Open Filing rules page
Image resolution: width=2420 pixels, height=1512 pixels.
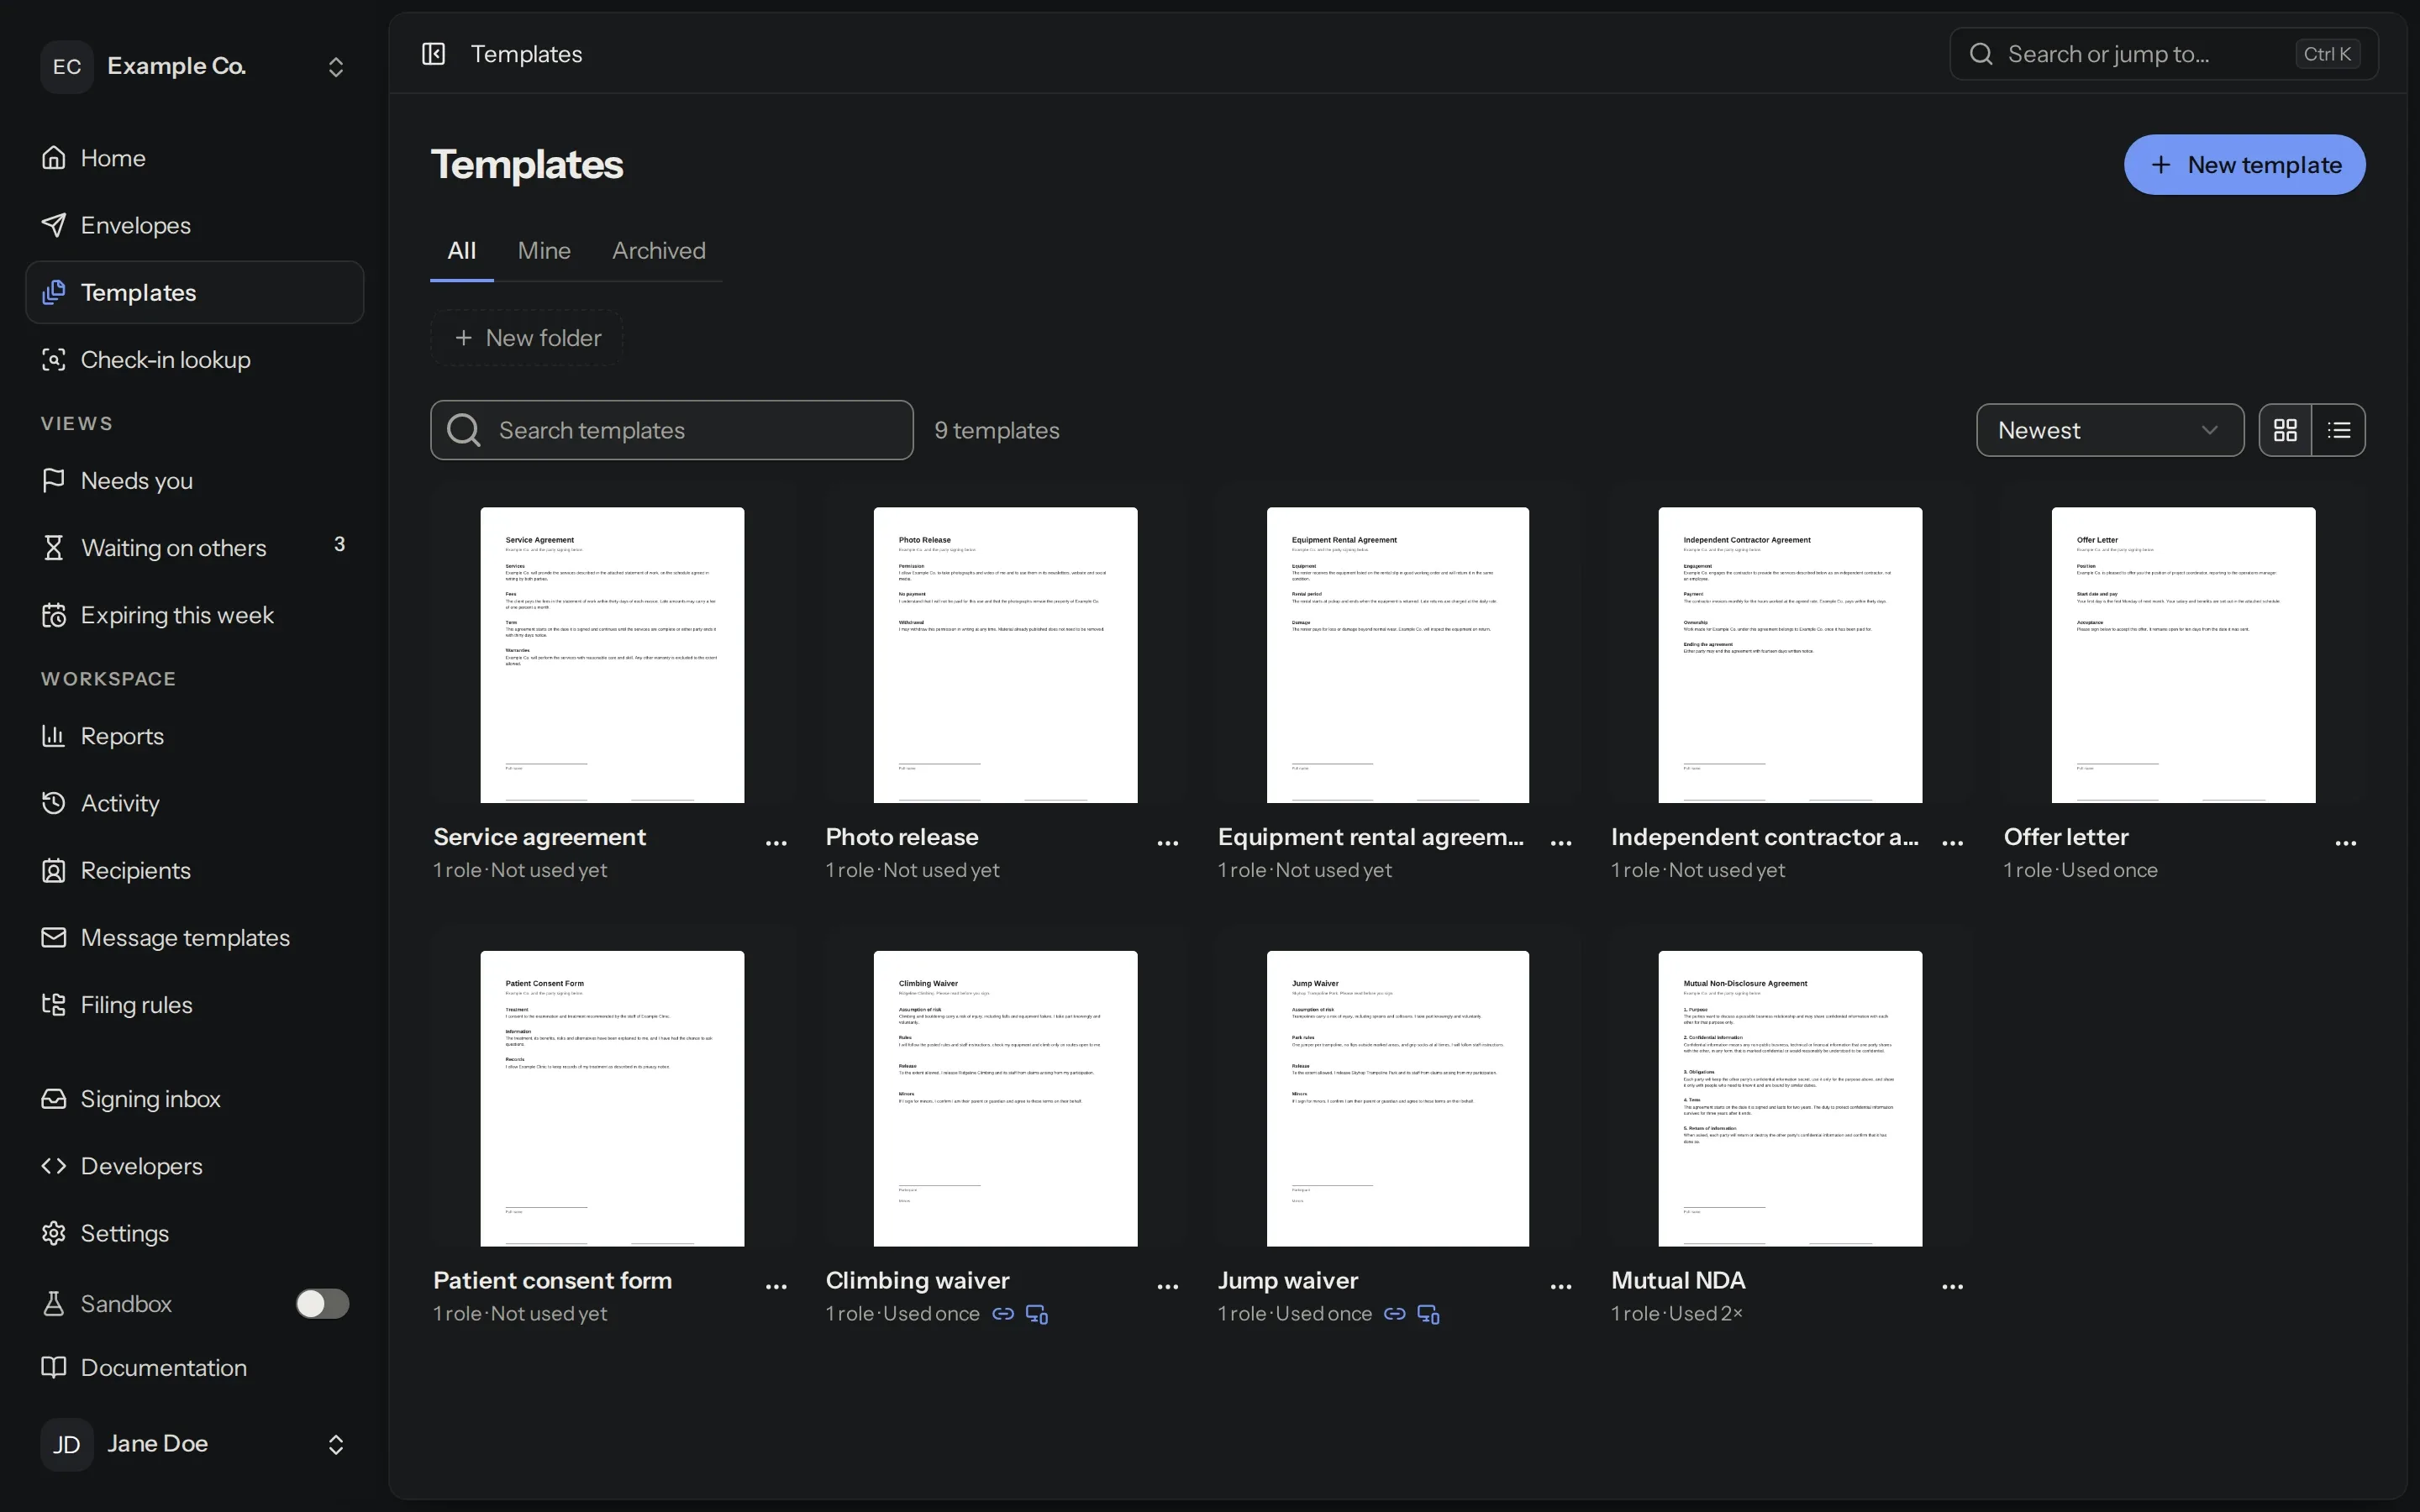pyautogui.click(x=195, y=1005)
